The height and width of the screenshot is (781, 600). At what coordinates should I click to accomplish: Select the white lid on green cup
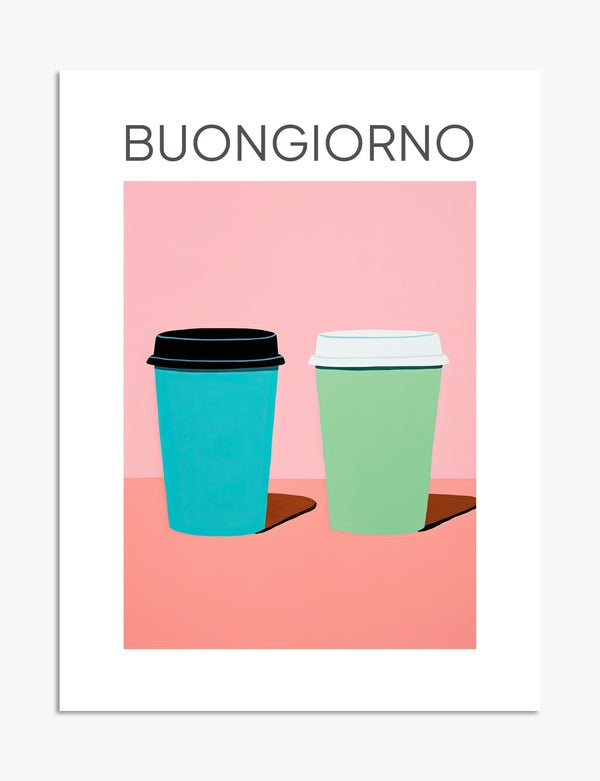click(378, 349)
